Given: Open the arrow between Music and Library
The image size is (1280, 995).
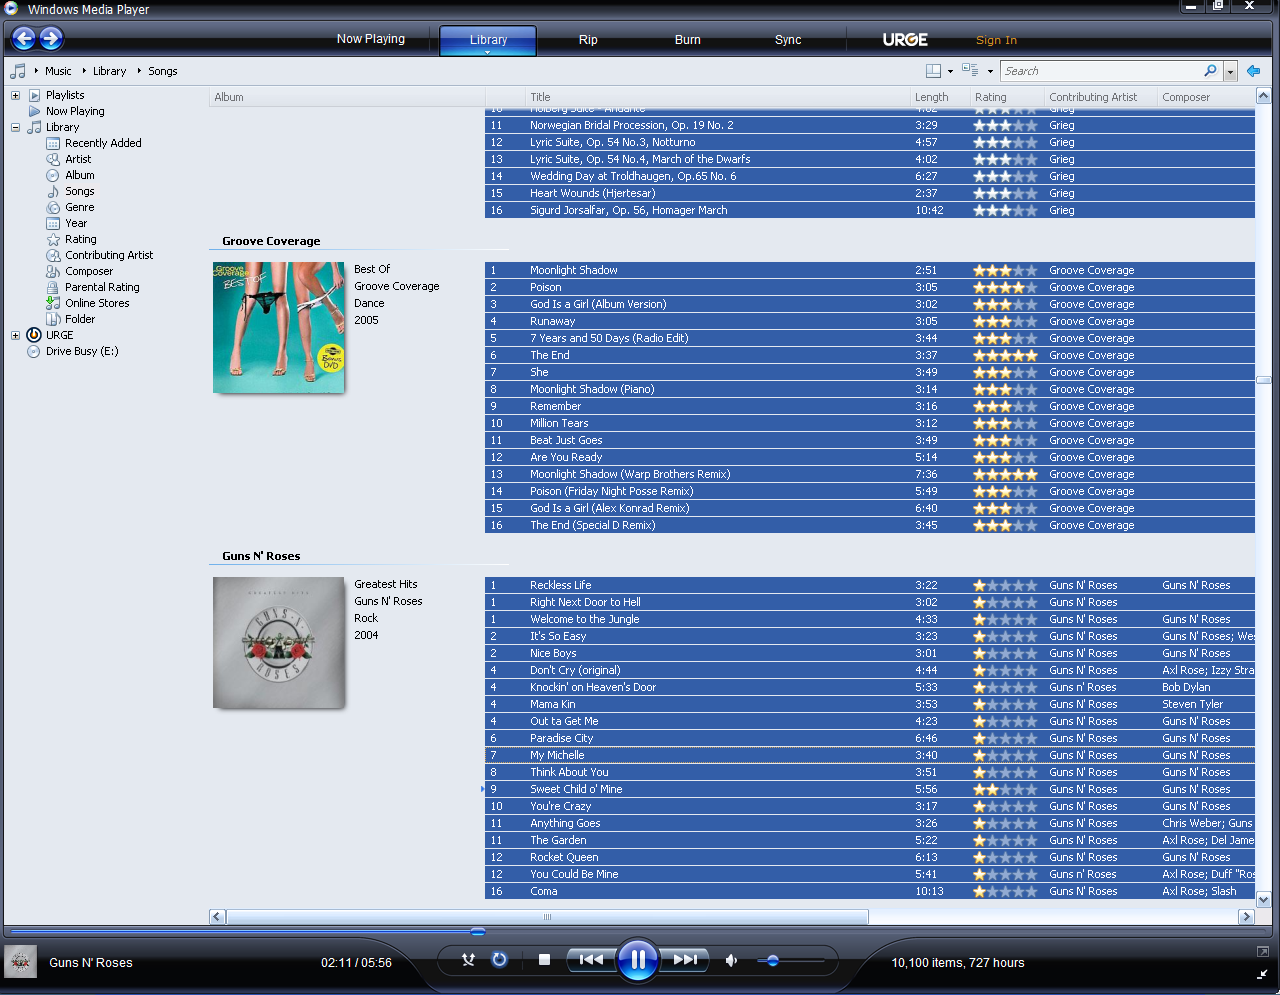Looking at the screenshot, I should (x=83, y=71).
